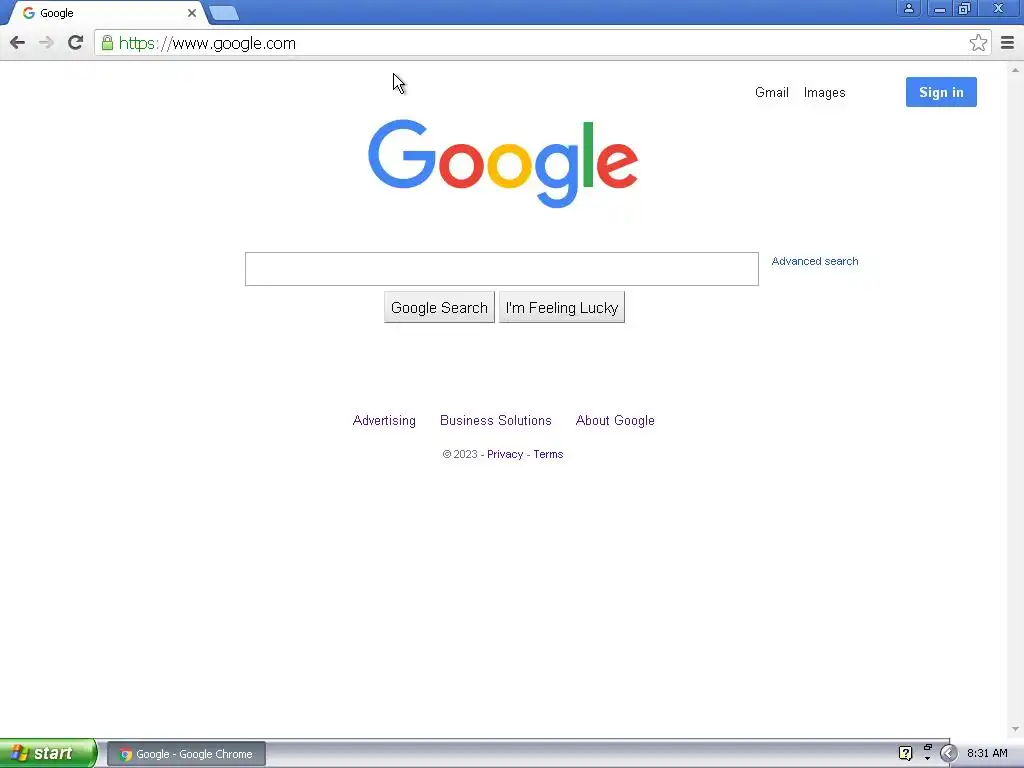Click the page scrollbar down arrow
Screen dimensions: 1024x768
pyautogui.click(x=1015, y=729)
